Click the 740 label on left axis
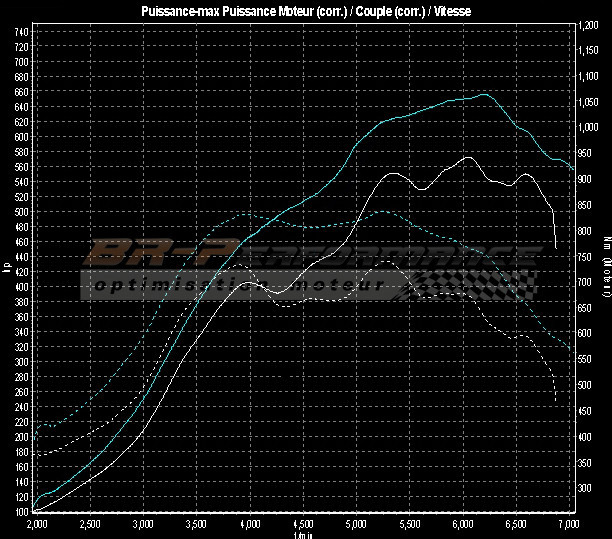This screenshot has width=612, height=539. pos(21,32)
